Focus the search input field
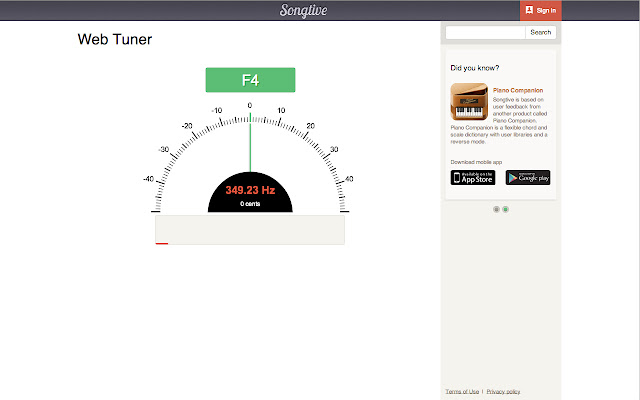 (x=485, y=32)
